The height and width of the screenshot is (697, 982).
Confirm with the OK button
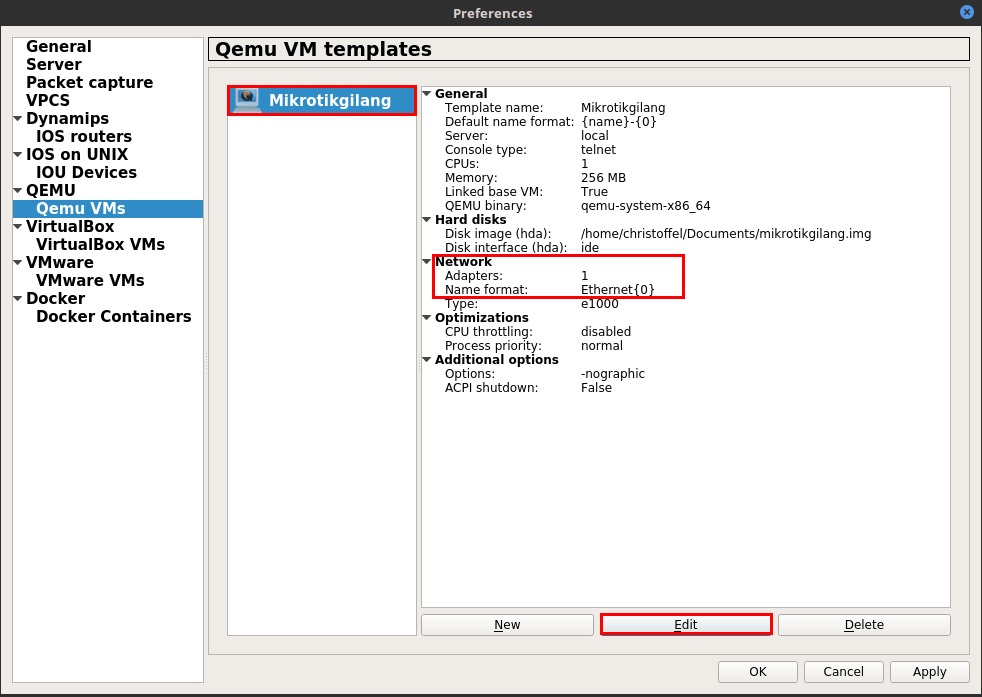(758, 671)
